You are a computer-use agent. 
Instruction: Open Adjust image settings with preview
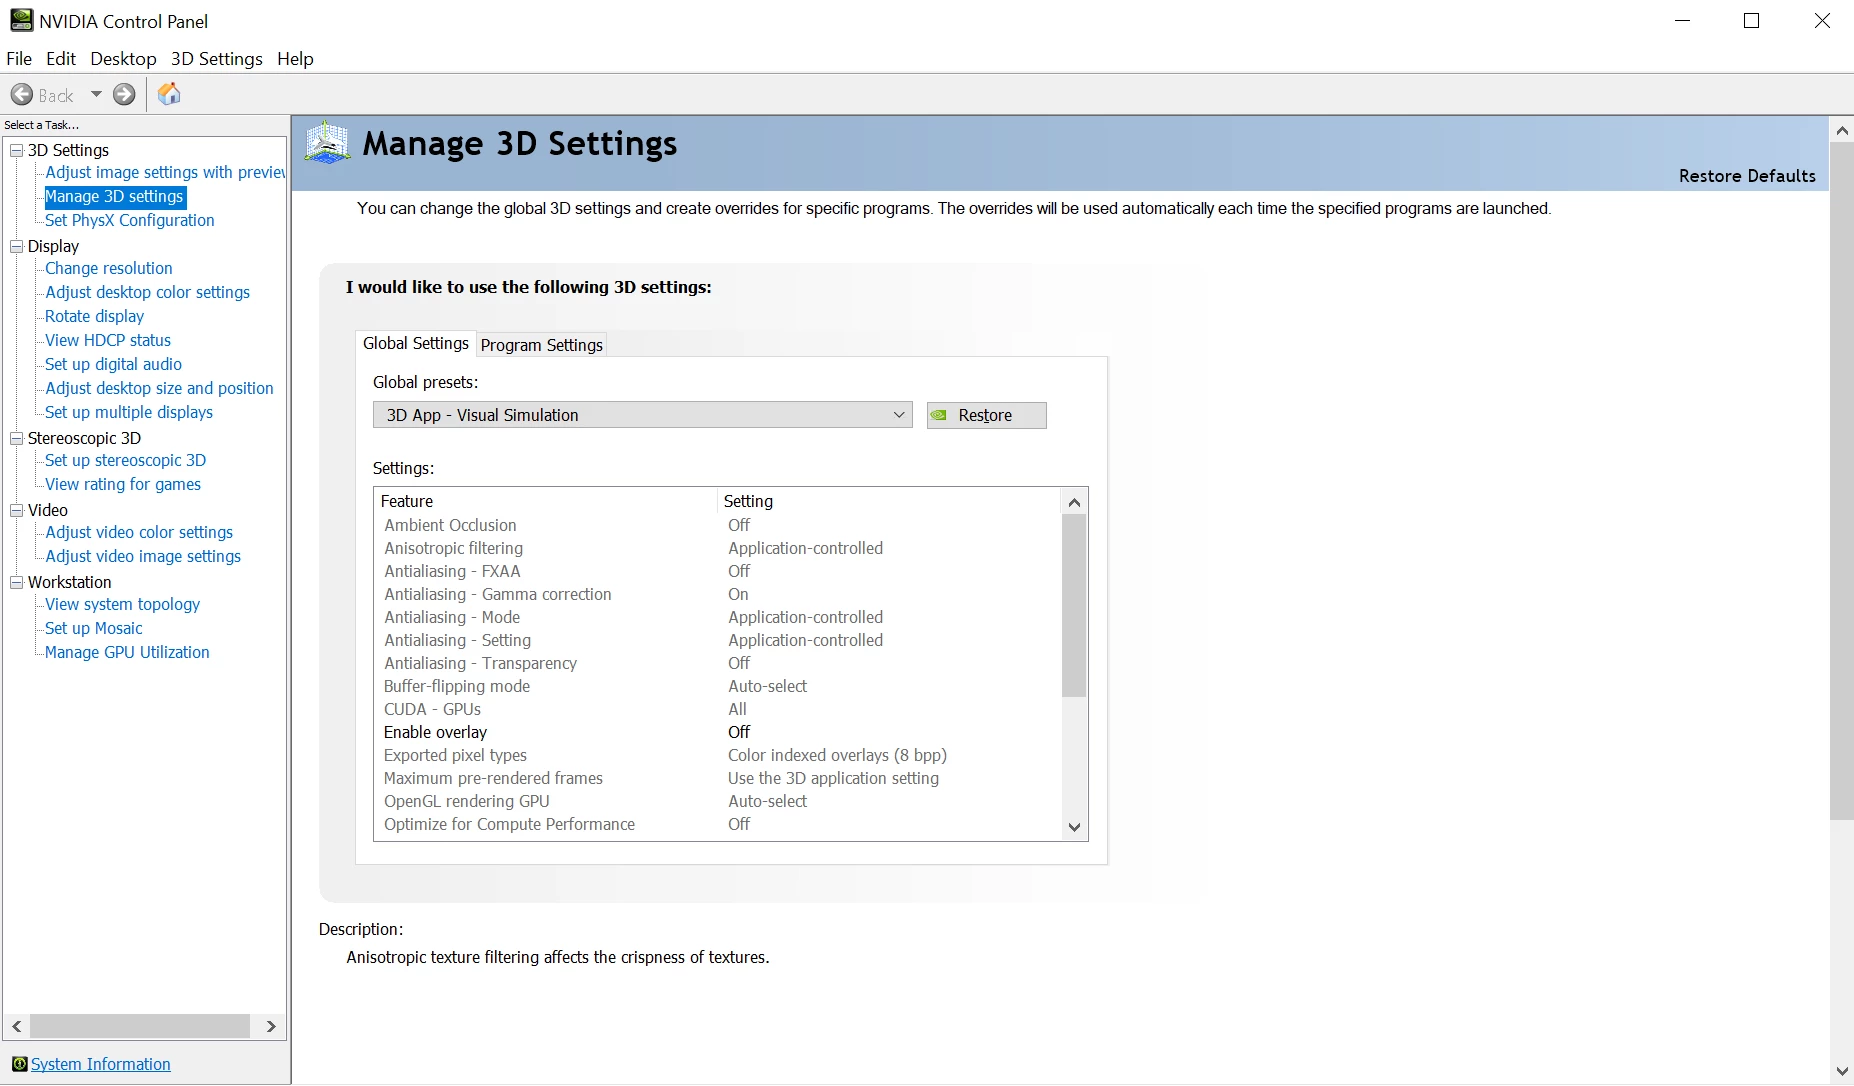click(x=165, y=172)
